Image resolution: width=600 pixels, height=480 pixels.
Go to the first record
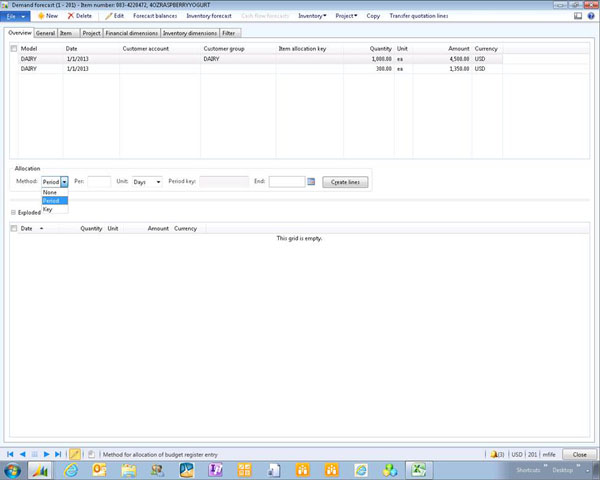click(10, 454)
